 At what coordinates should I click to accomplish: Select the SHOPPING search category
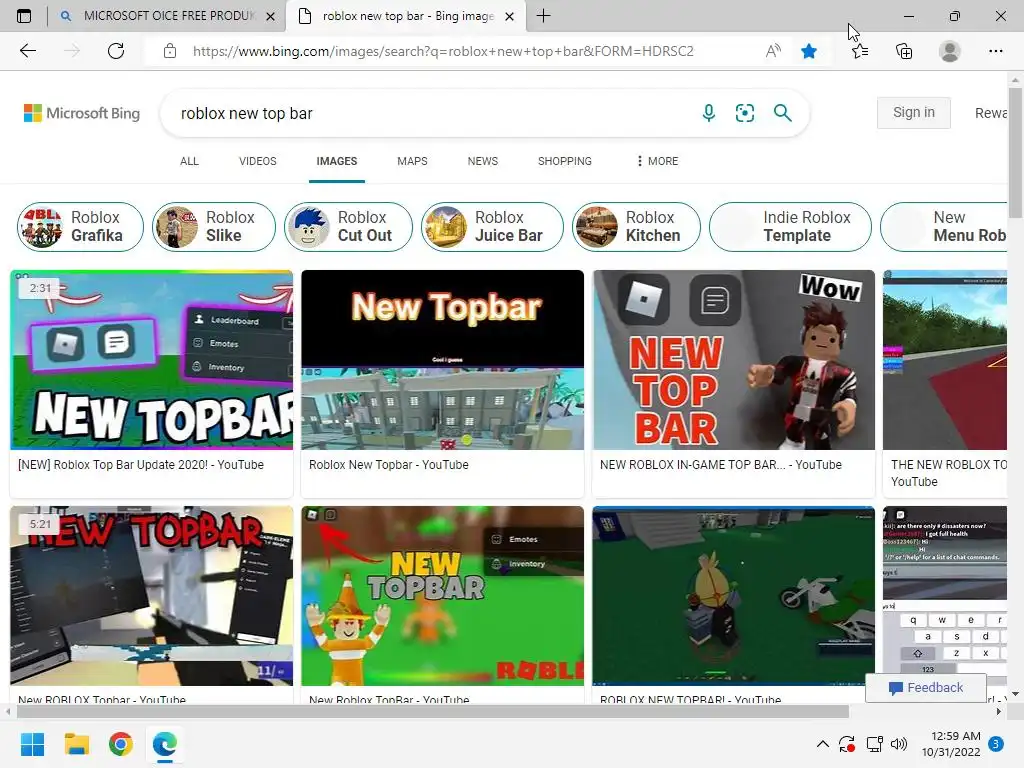pyautogui.click(x=565, y=161)
